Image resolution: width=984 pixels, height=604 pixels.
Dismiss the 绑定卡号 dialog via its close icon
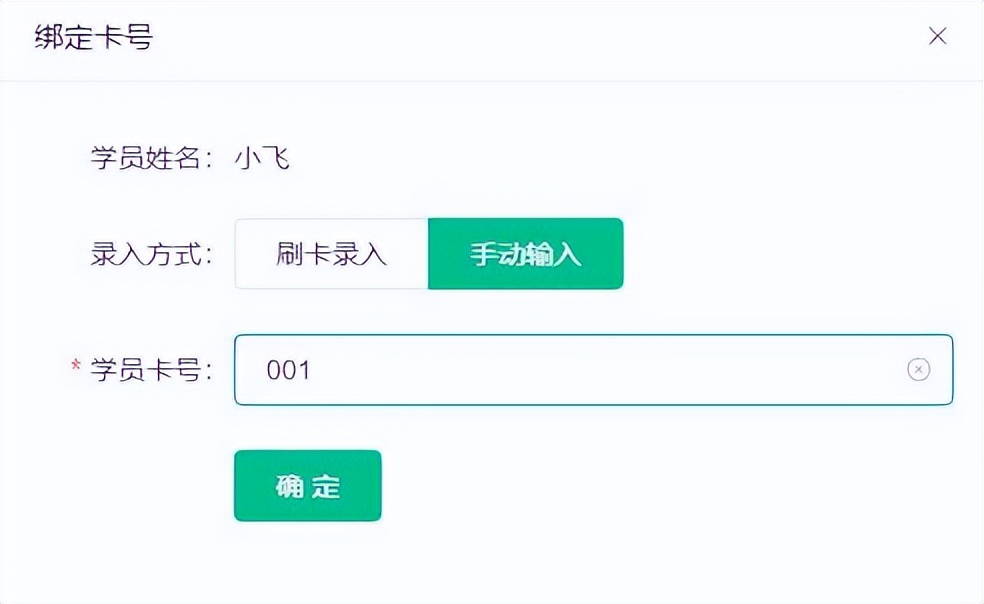click(937, 35)
